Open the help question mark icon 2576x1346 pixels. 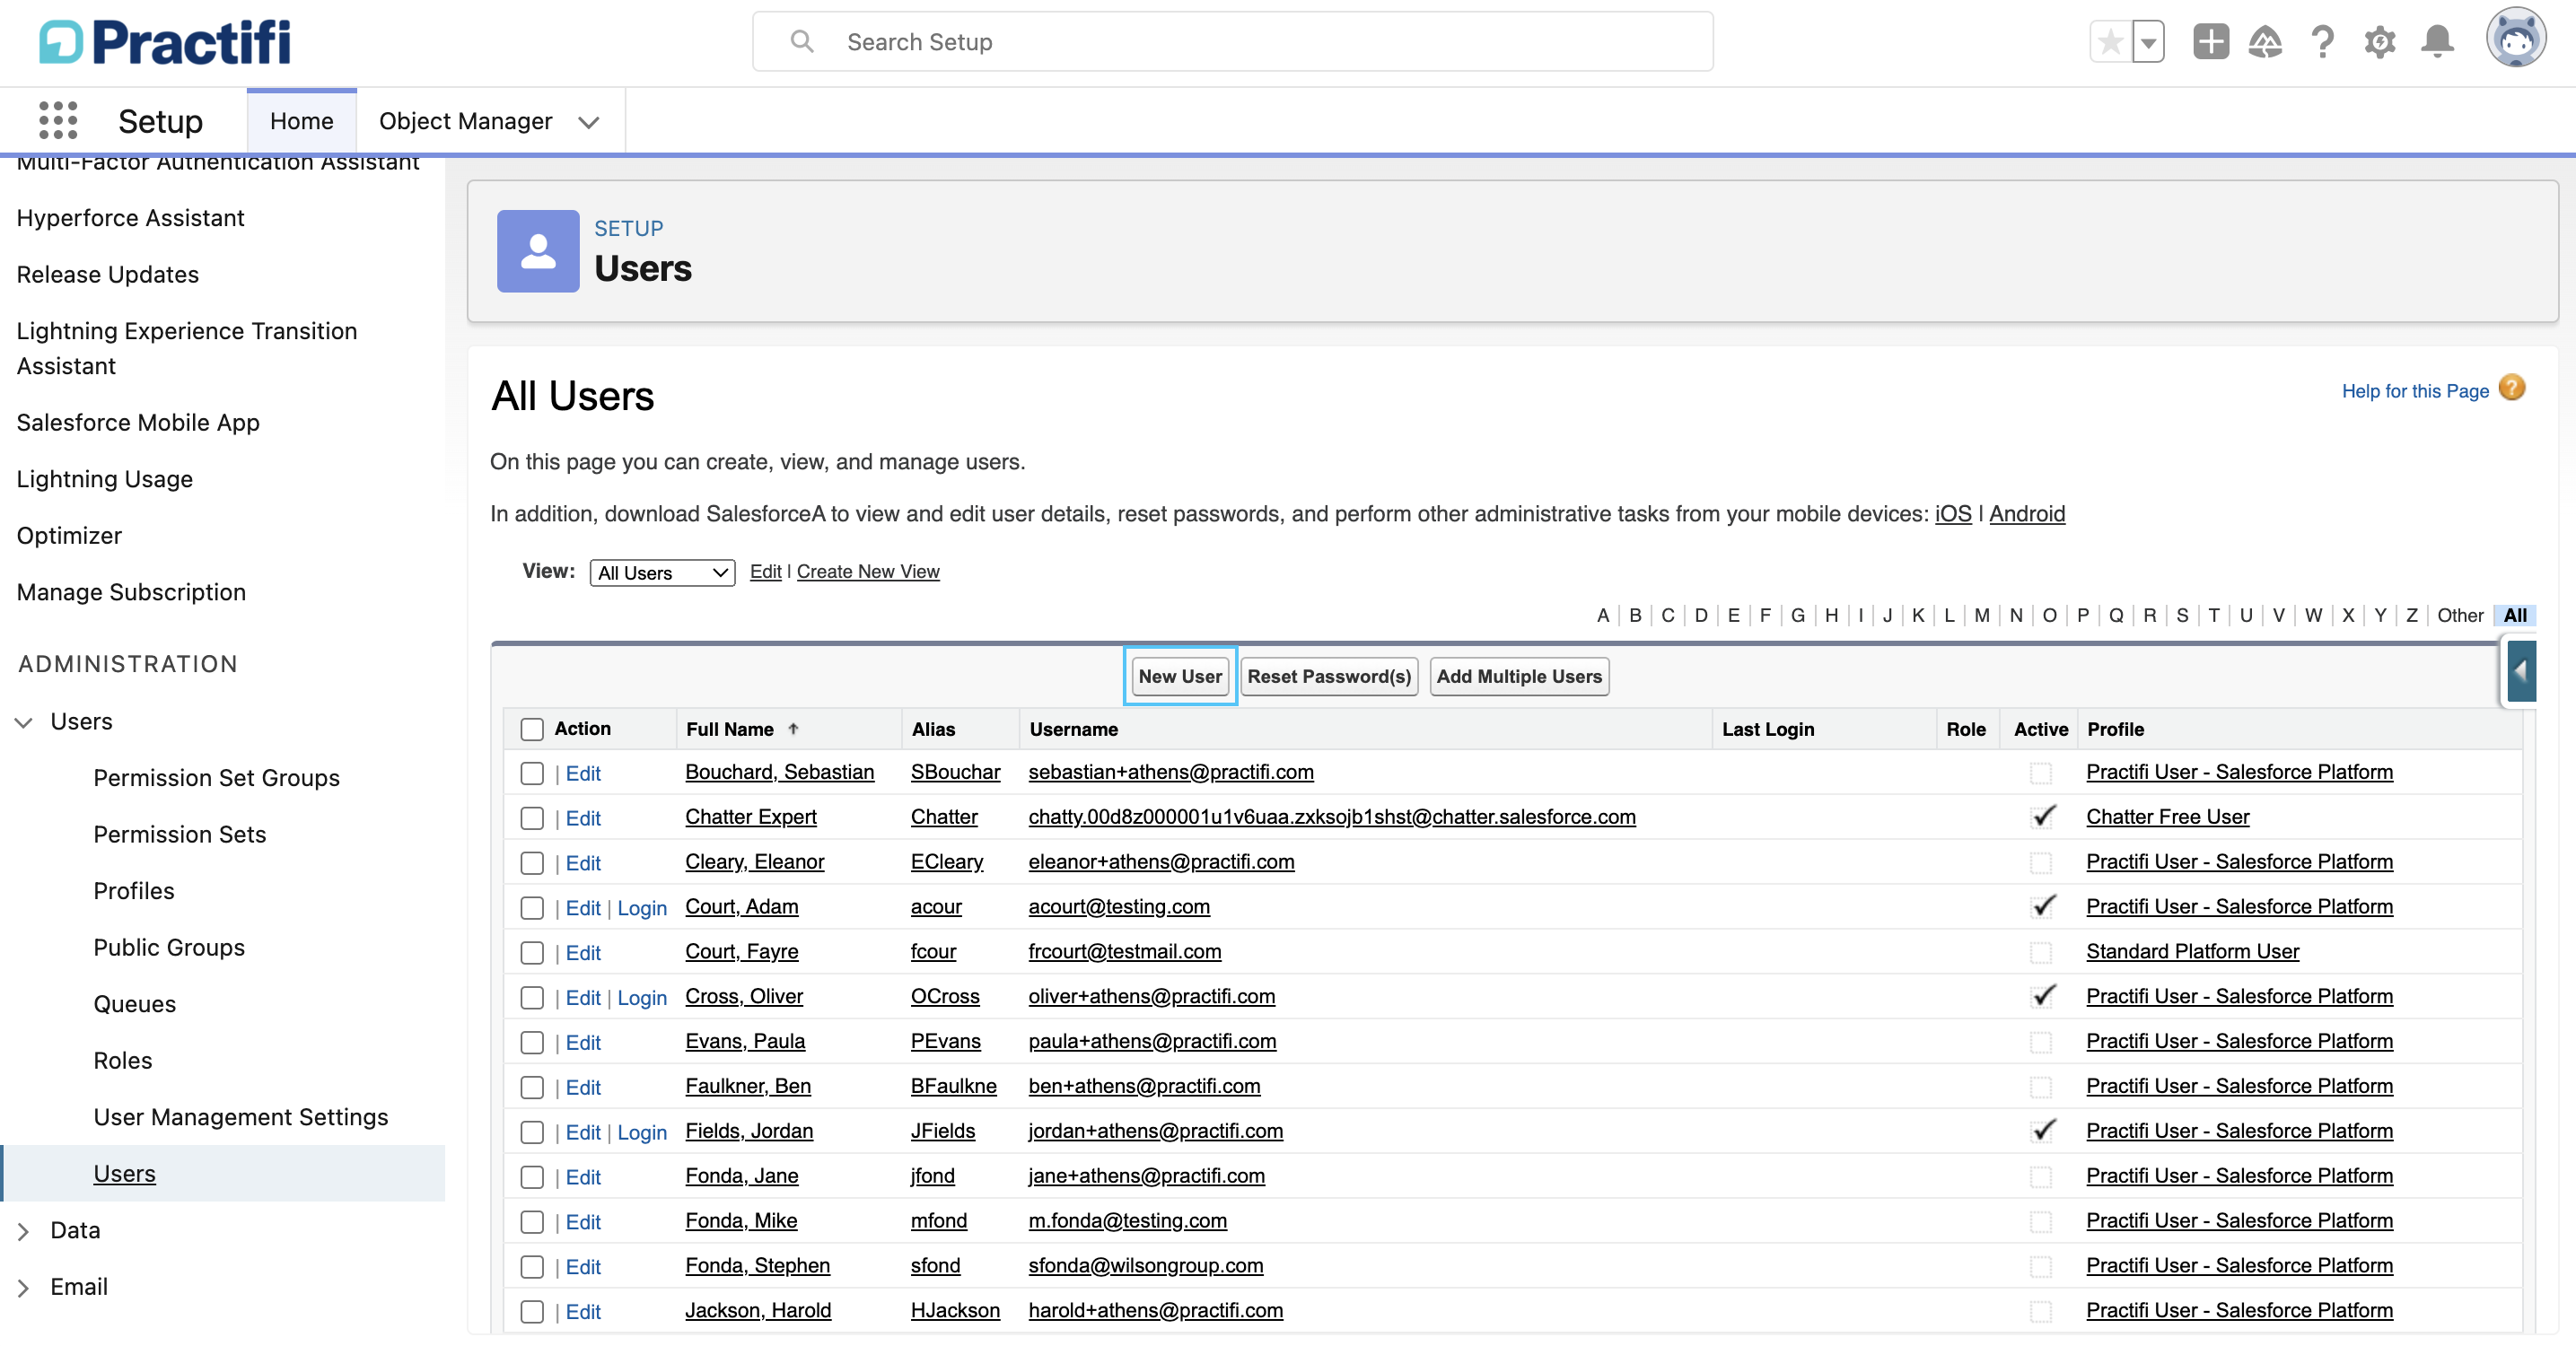pos(2323,42)
